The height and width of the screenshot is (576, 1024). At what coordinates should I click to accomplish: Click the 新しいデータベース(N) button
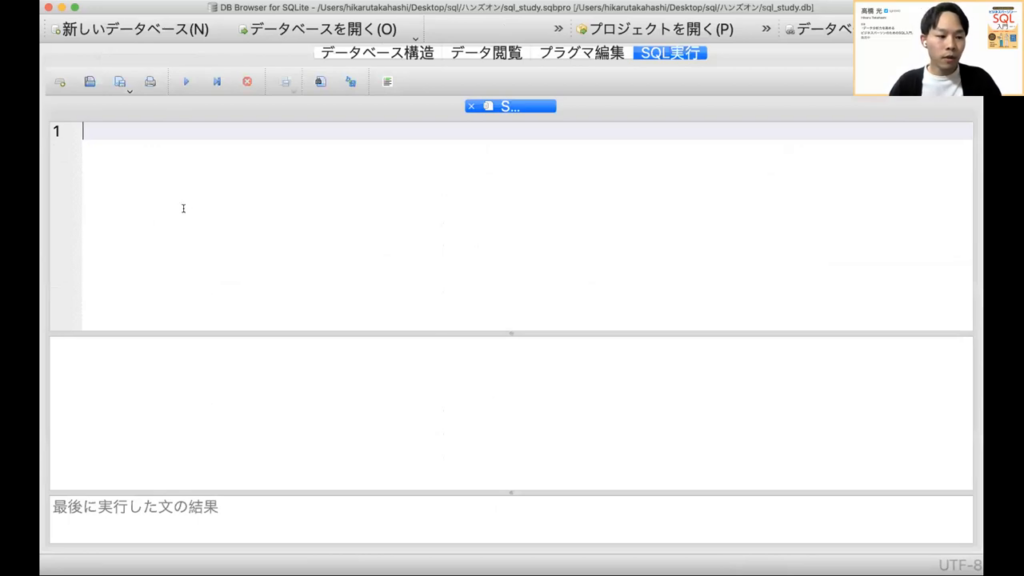(130, 29)
